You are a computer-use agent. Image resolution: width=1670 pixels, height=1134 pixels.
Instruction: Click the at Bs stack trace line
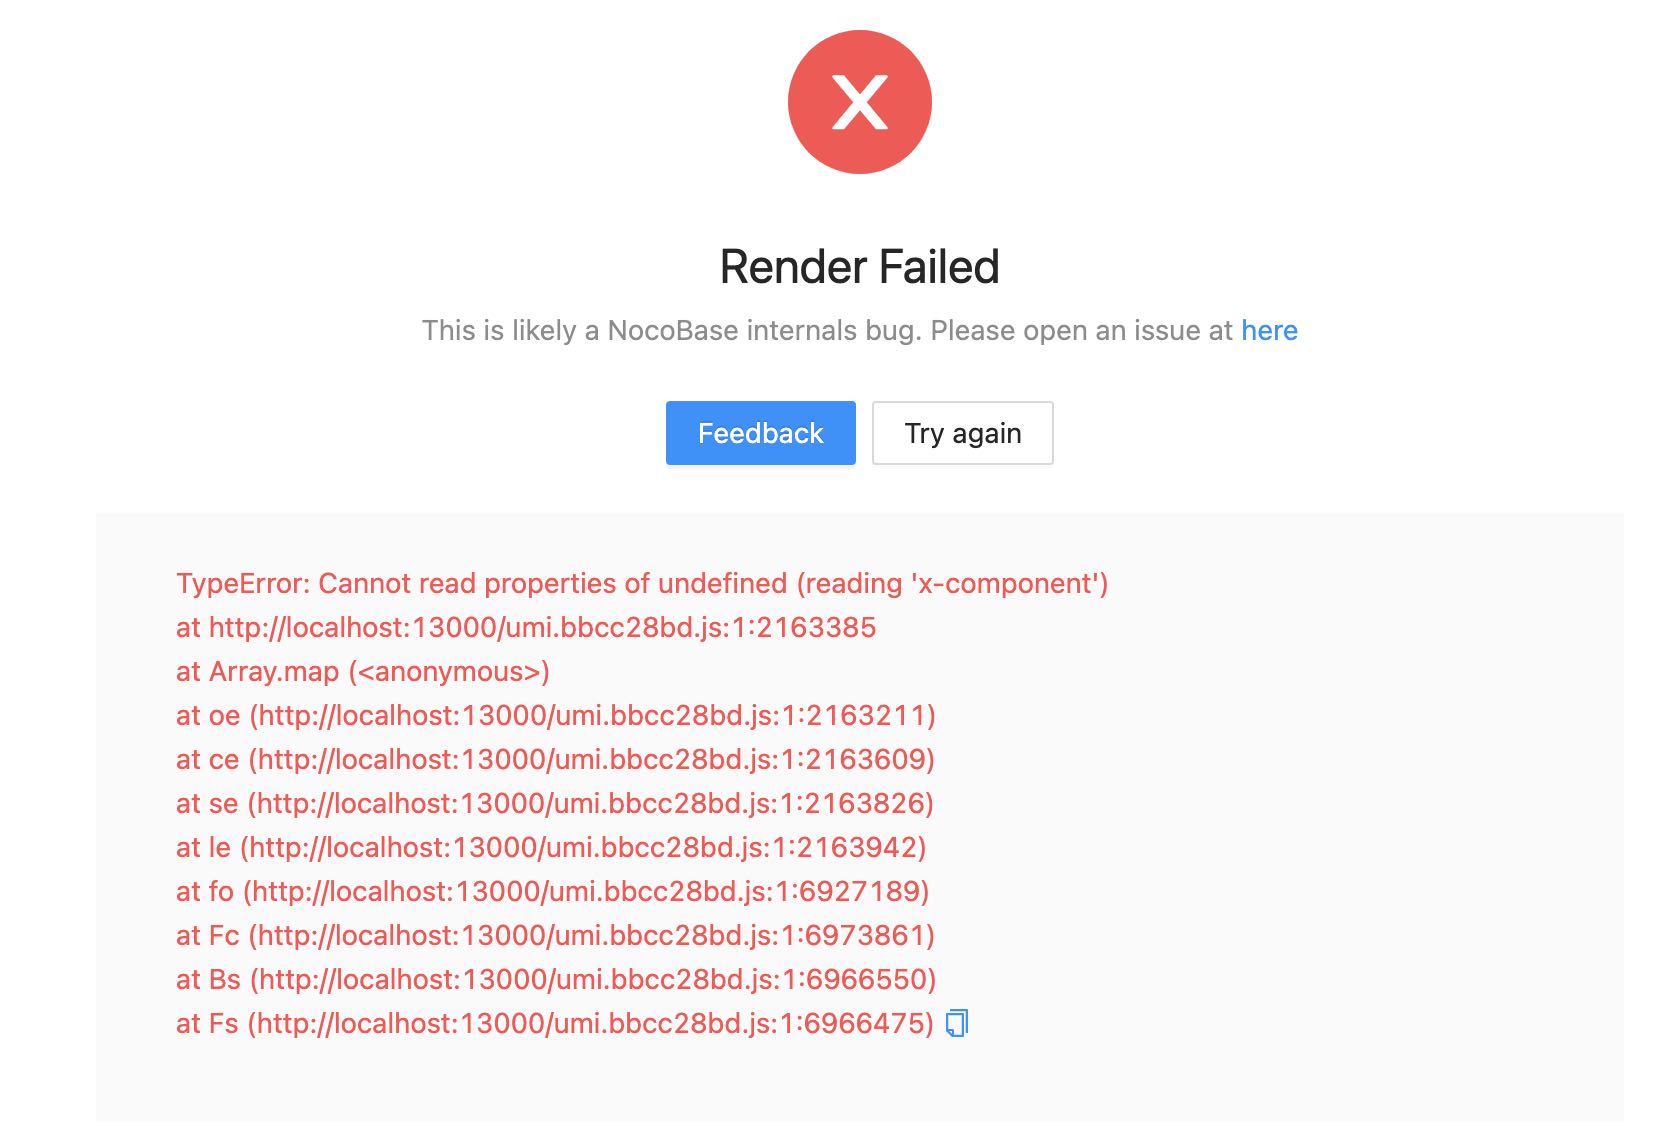coord(556,980)
